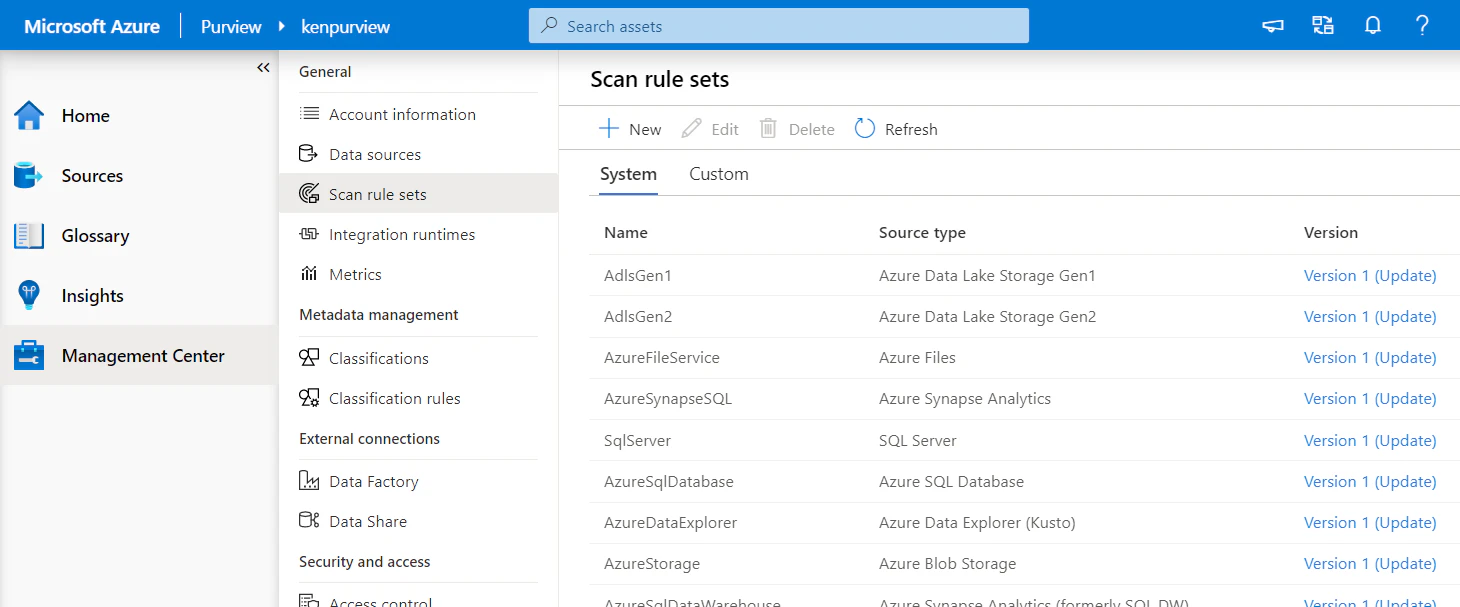Select the AzureSqlDatabase row name
The width and height of the screenshot is (1460, 607).
(669, 481)
